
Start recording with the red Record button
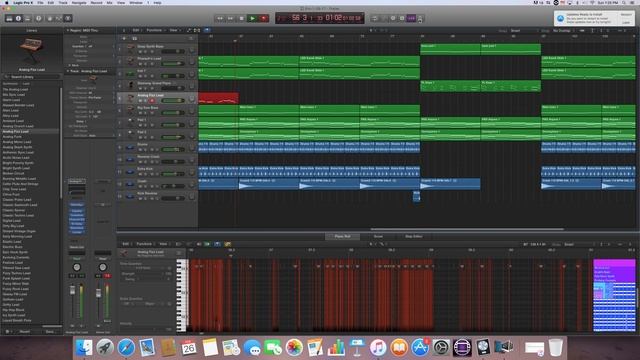pos(264,18)
